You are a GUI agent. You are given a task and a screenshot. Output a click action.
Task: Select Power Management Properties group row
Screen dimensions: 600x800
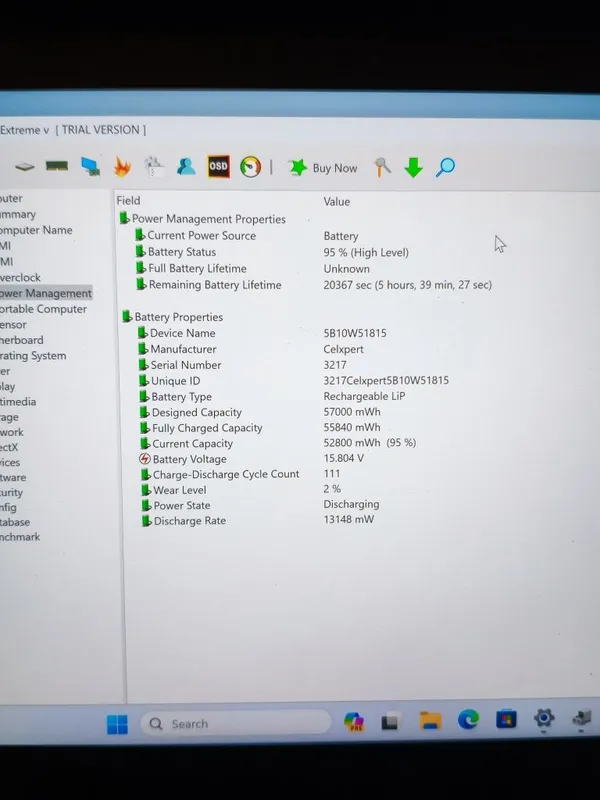point(203,219)
